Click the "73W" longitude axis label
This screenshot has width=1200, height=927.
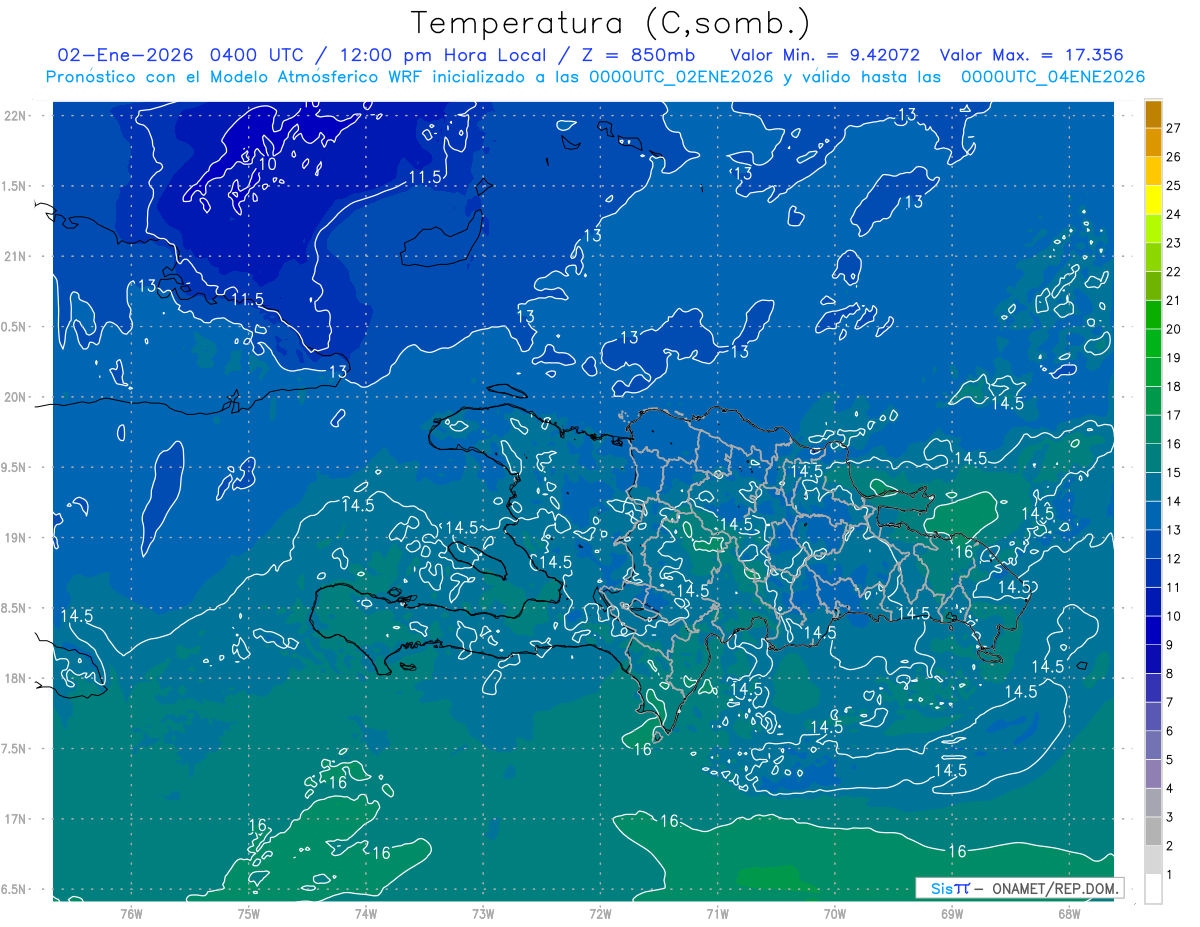click(x=482, y=913)
